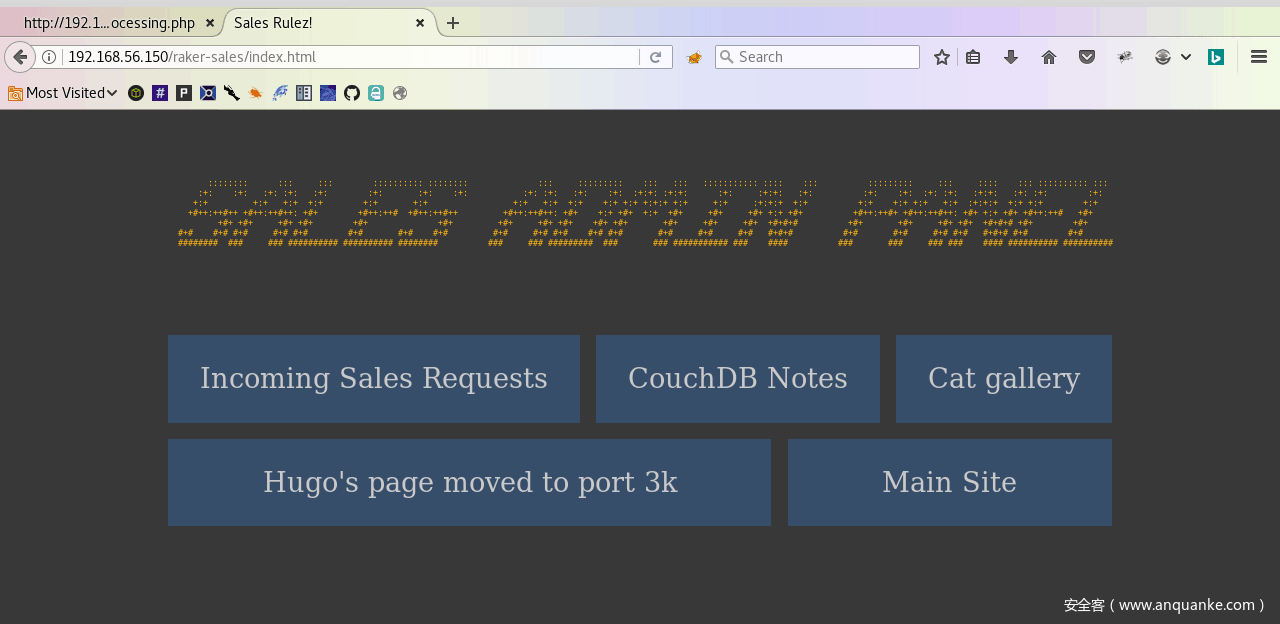Save page to Pocket

point(1087,57)
